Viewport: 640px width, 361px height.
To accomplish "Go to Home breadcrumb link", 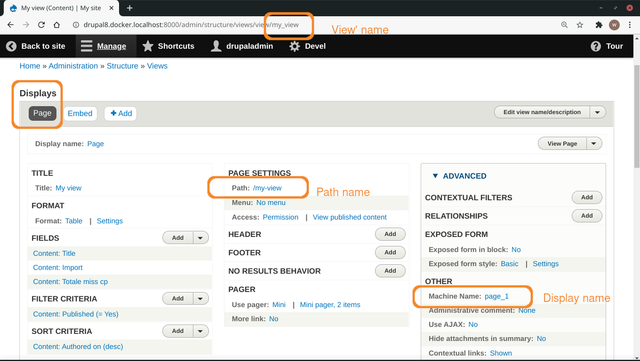I will click(30, 66).
